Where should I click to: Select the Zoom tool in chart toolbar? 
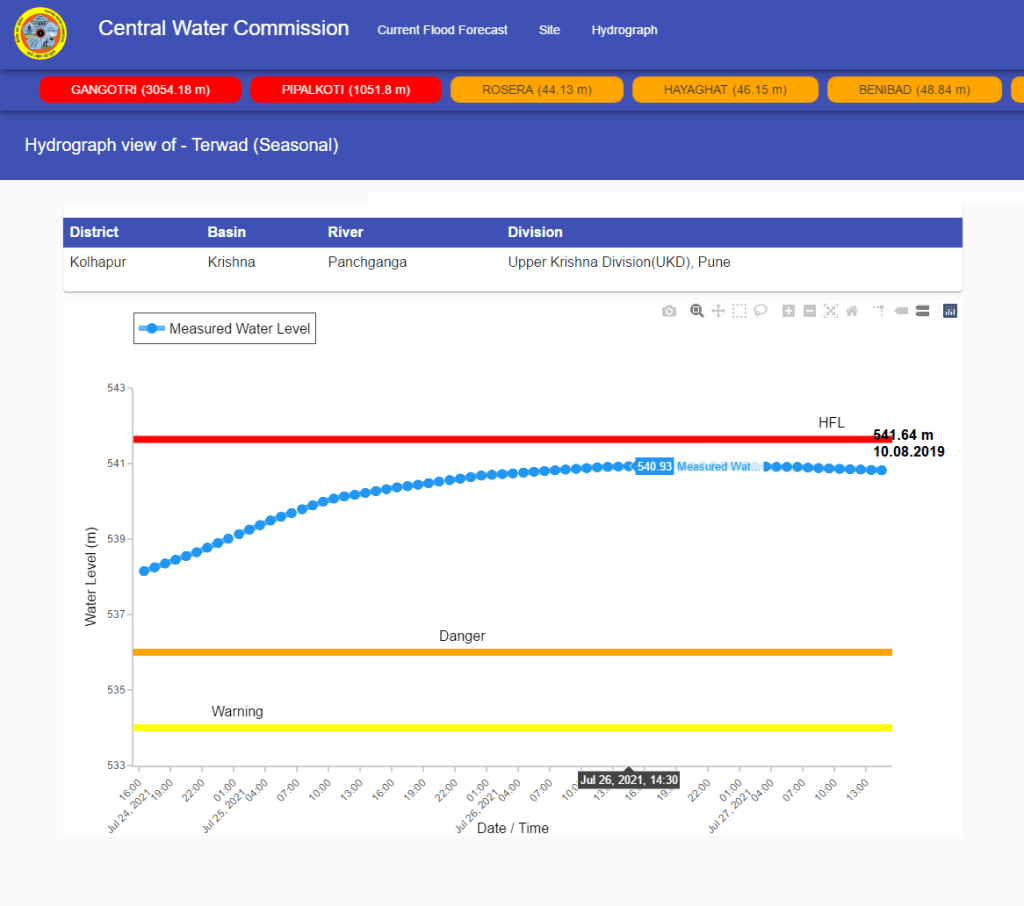pos(697,311)
